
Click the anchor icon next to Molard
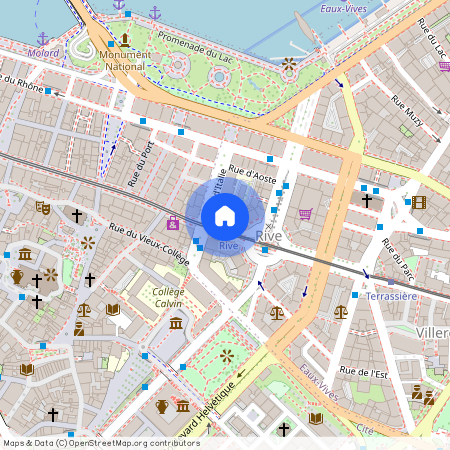tap(43, 39)
